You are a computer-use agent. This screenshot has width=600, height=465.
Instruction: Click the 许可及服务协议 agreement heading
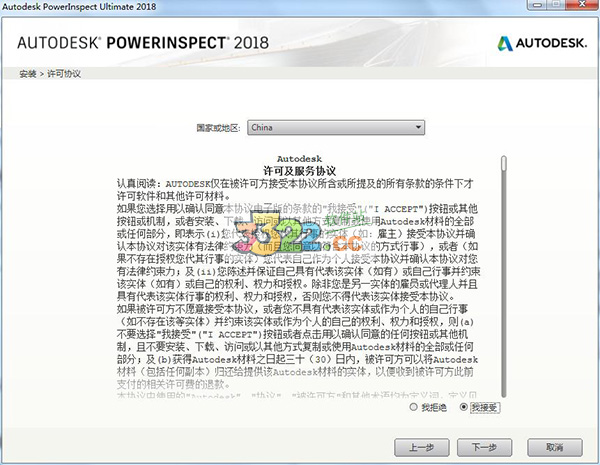(300, 171)
